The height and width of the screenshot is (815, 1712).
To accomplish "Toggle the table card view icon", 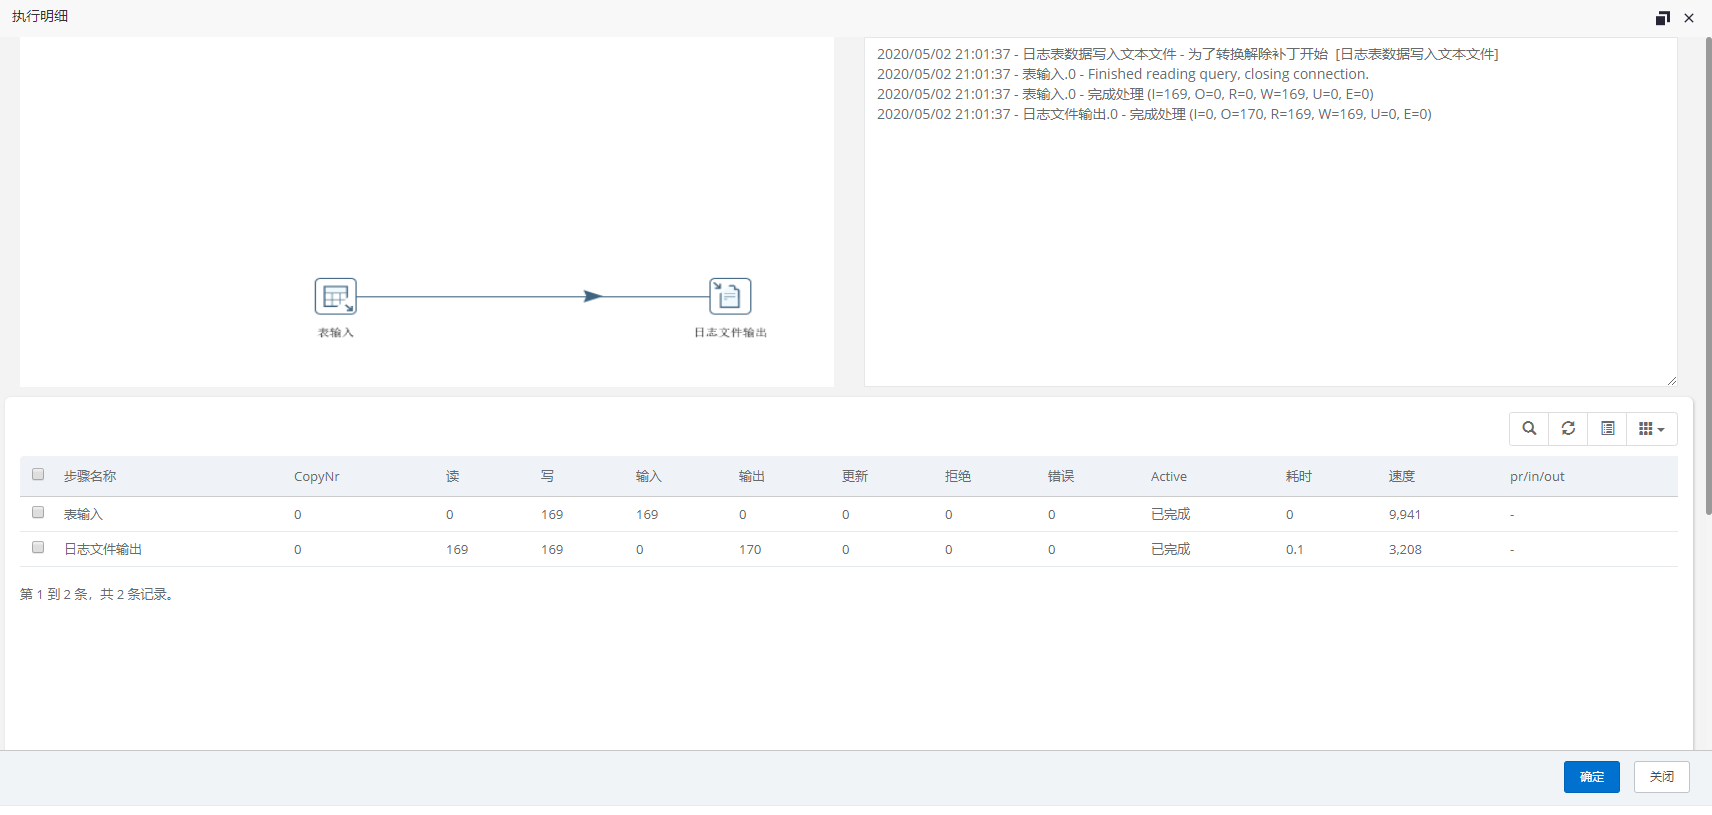I will coord(1607,428).
